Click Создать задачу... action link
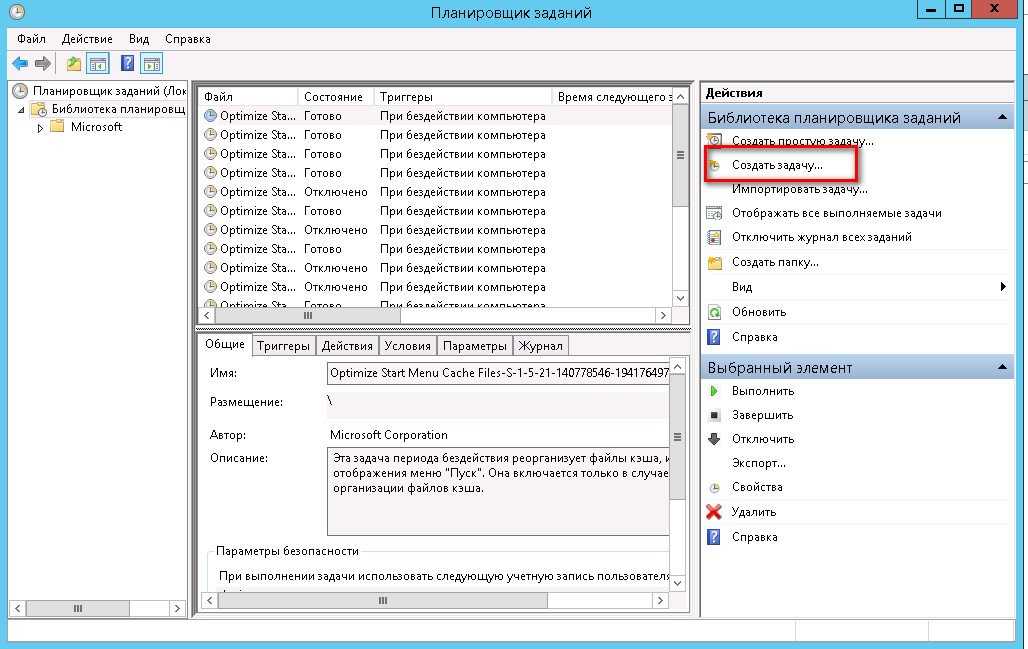 coord(777,165)
